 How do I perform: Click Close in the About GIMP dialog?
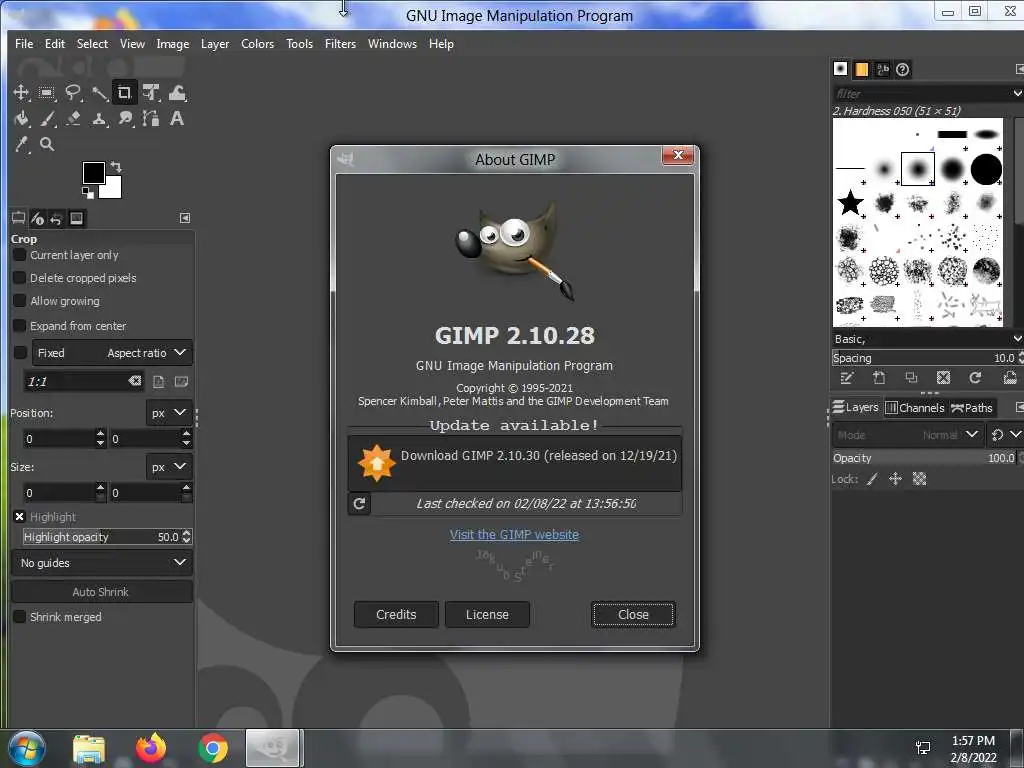(633, 615)
